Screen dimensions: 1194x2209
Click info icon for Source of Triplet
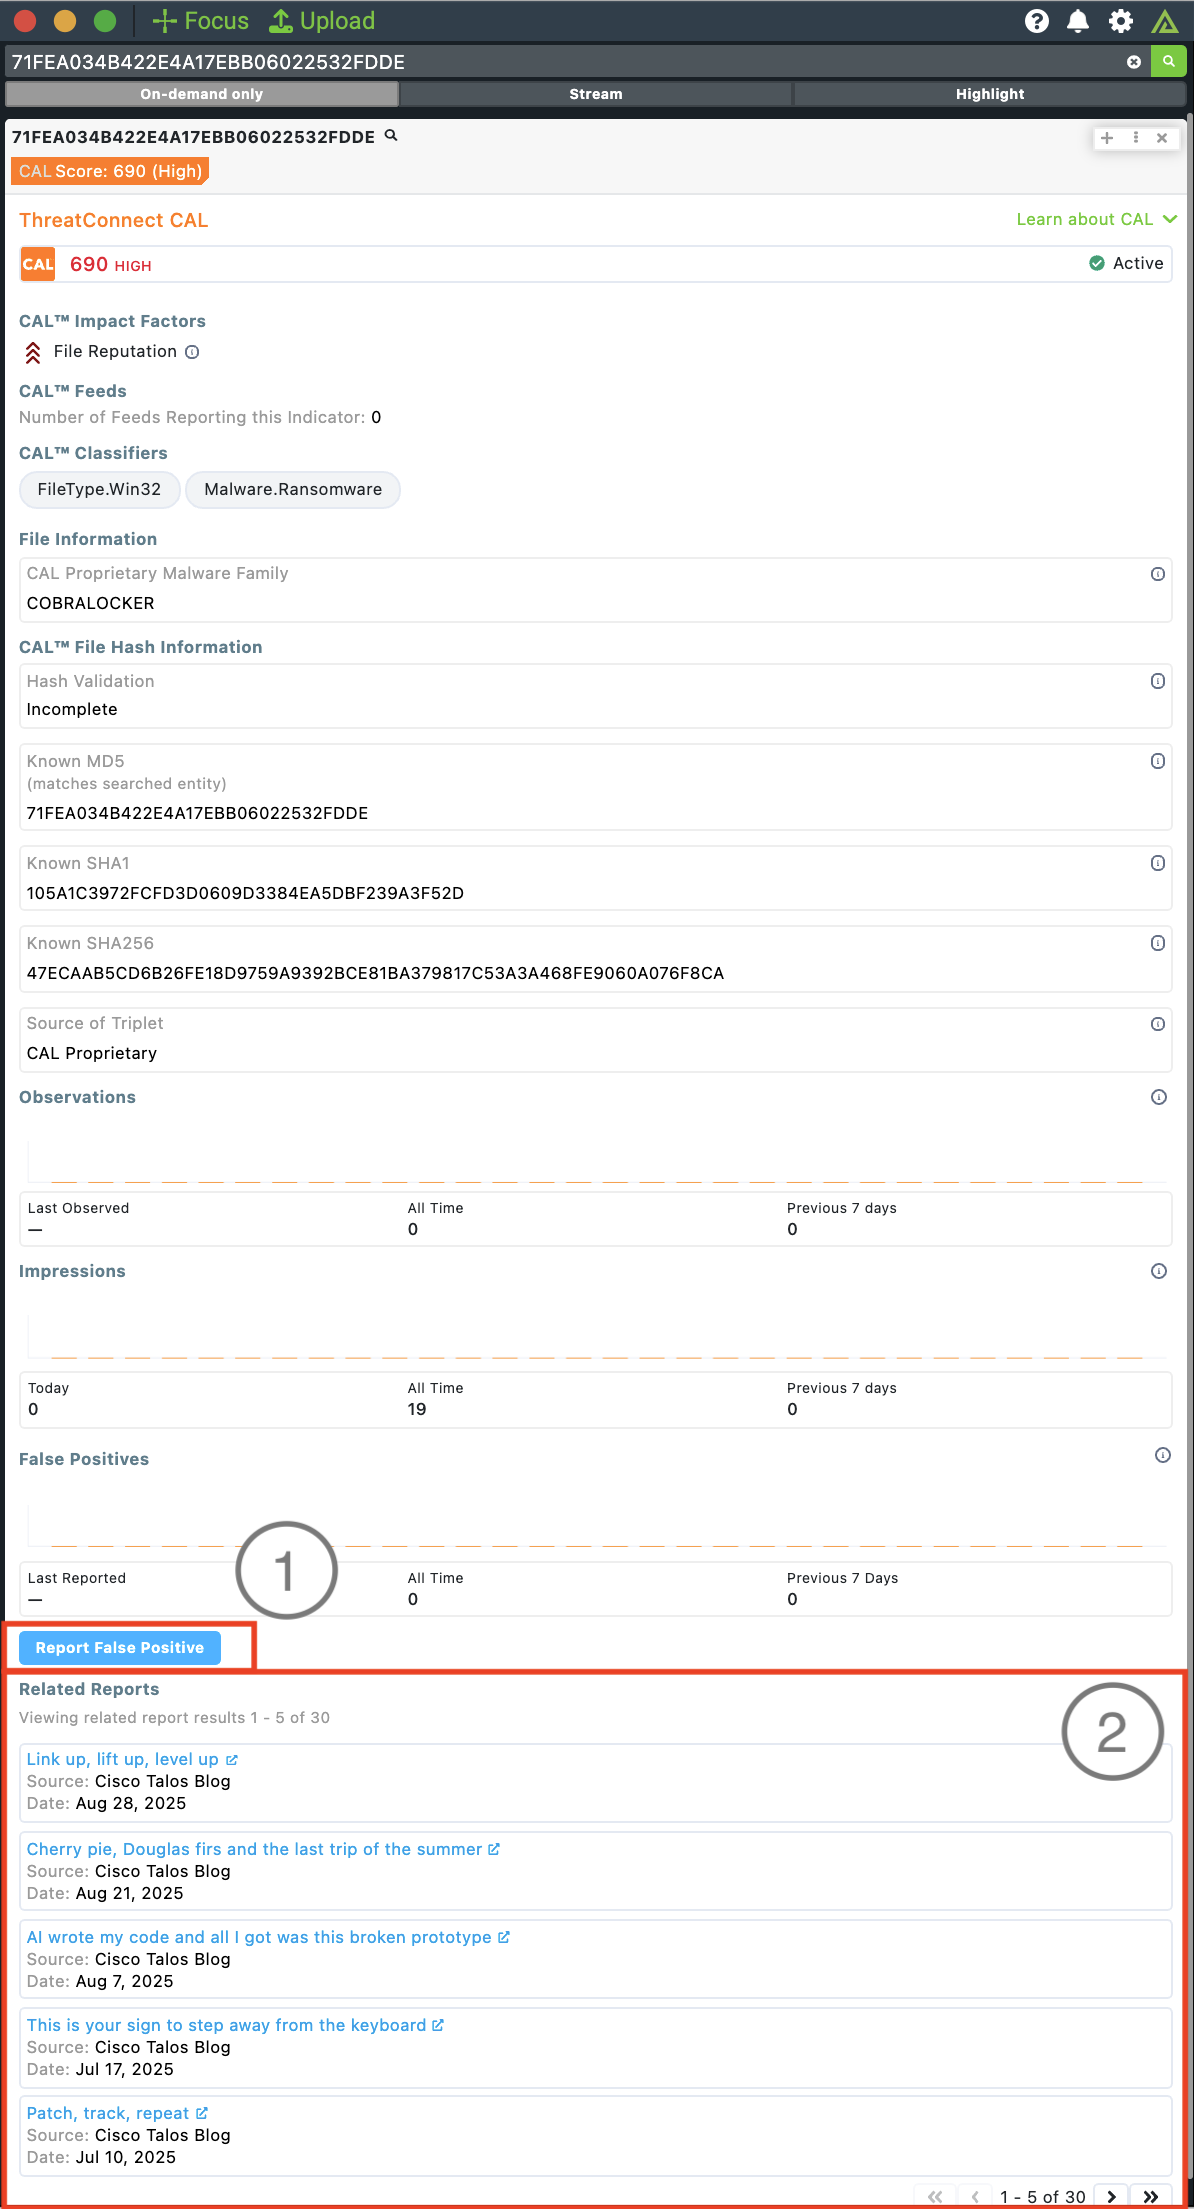[x=1158, y=1024]
